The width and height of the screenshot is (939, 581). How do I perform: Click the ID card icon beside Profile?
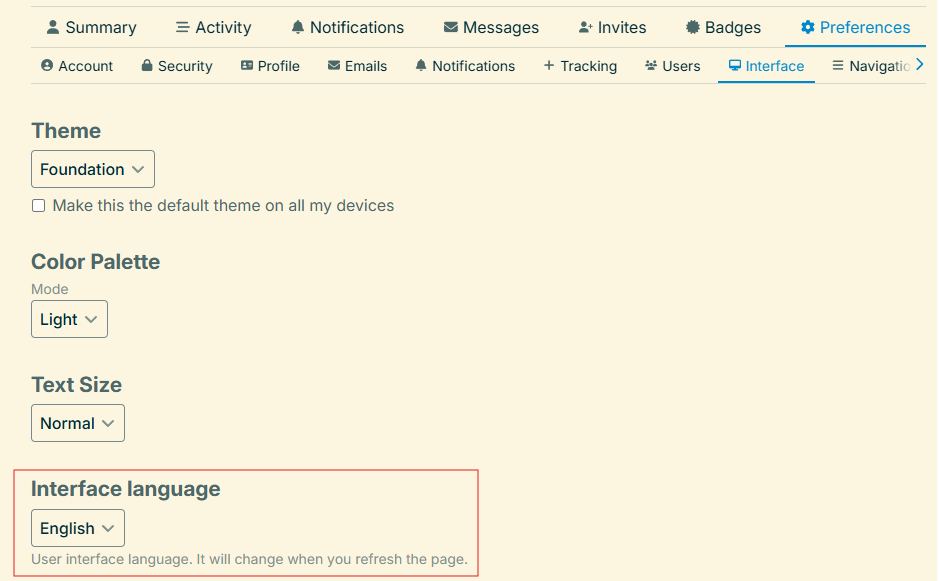[x=247, y=65]
